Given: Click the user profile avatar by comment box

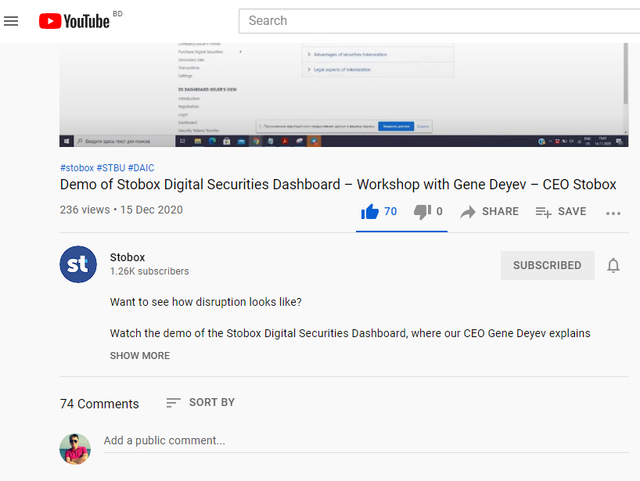Looking at the screenshot, I should click(x=75, y=449).
